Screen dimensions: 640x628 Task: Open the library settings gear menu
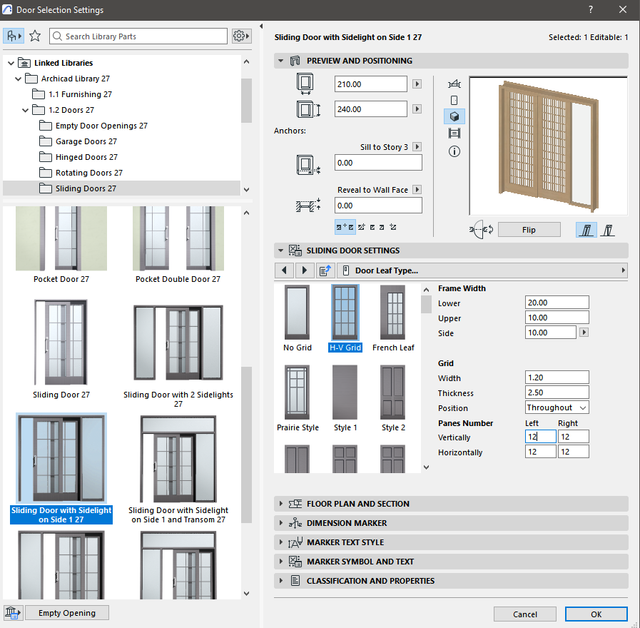point(240,36)
